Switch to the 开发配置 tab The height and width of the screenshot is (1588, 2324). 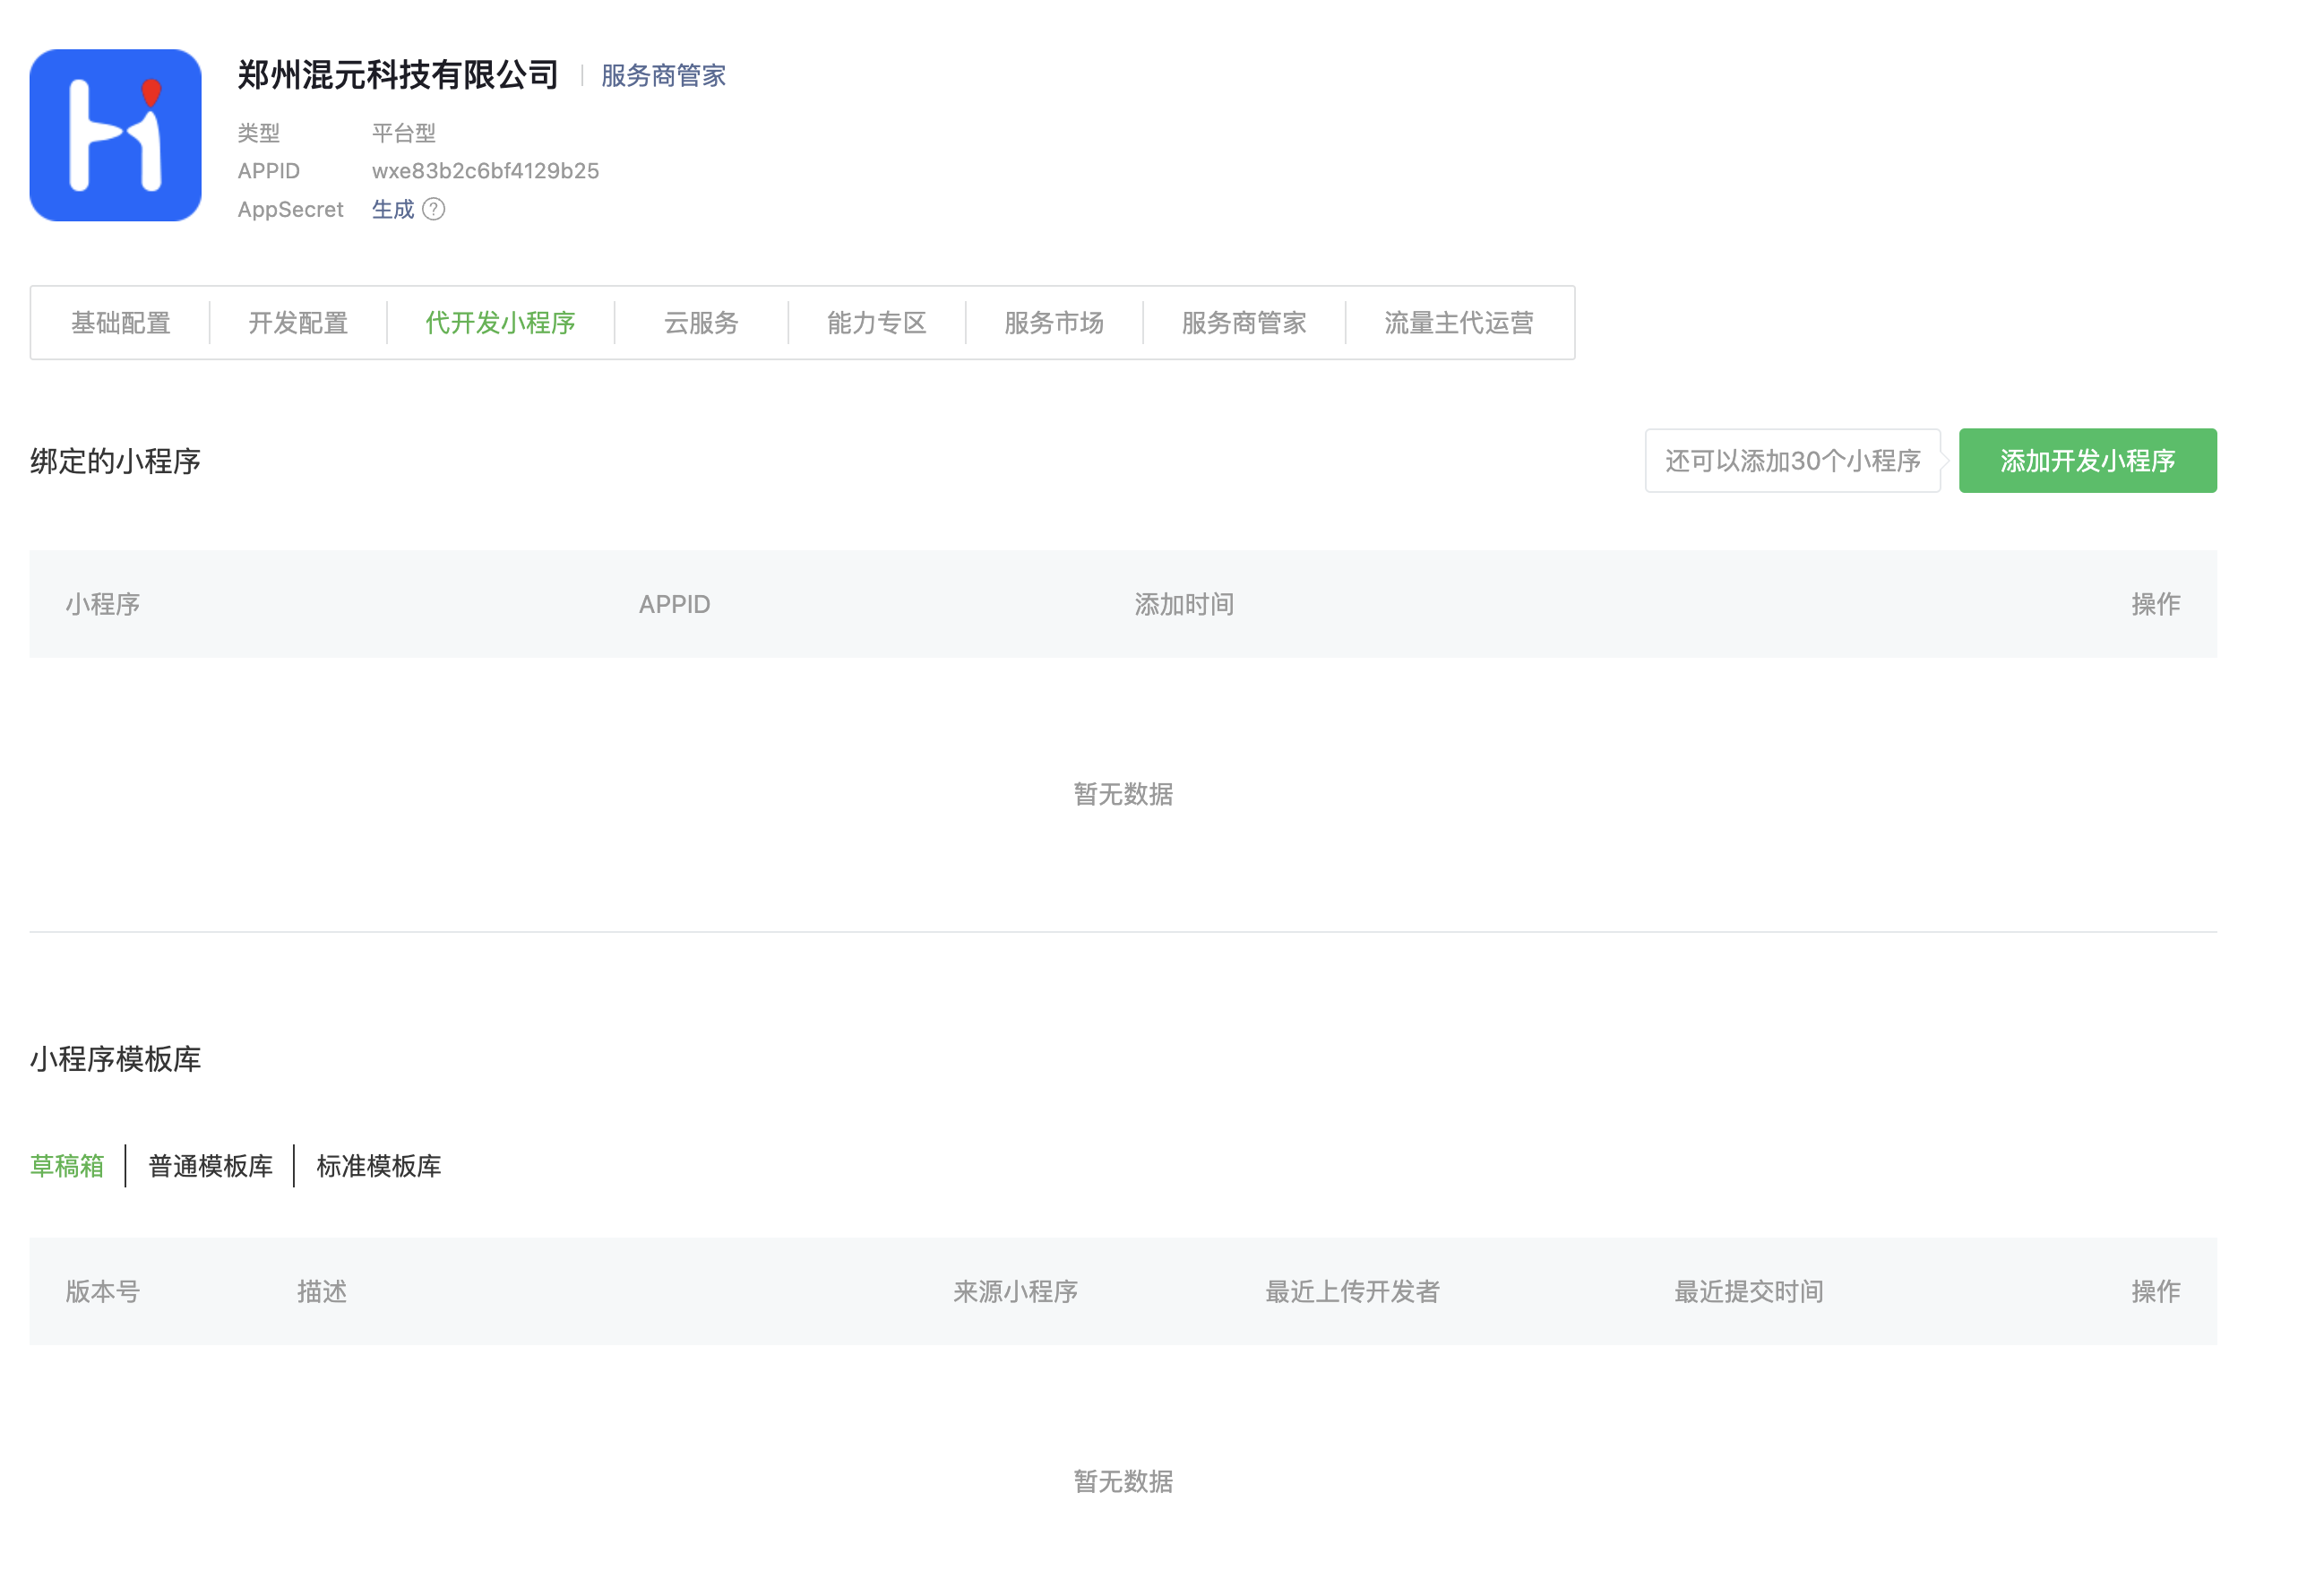pos(298,323)
